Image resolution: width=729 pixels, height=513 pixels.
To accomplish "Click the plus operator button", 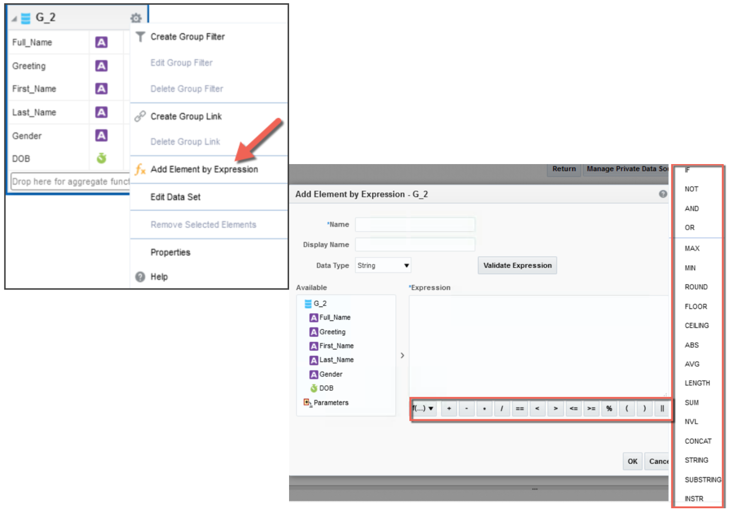I will tap(449, 408).
